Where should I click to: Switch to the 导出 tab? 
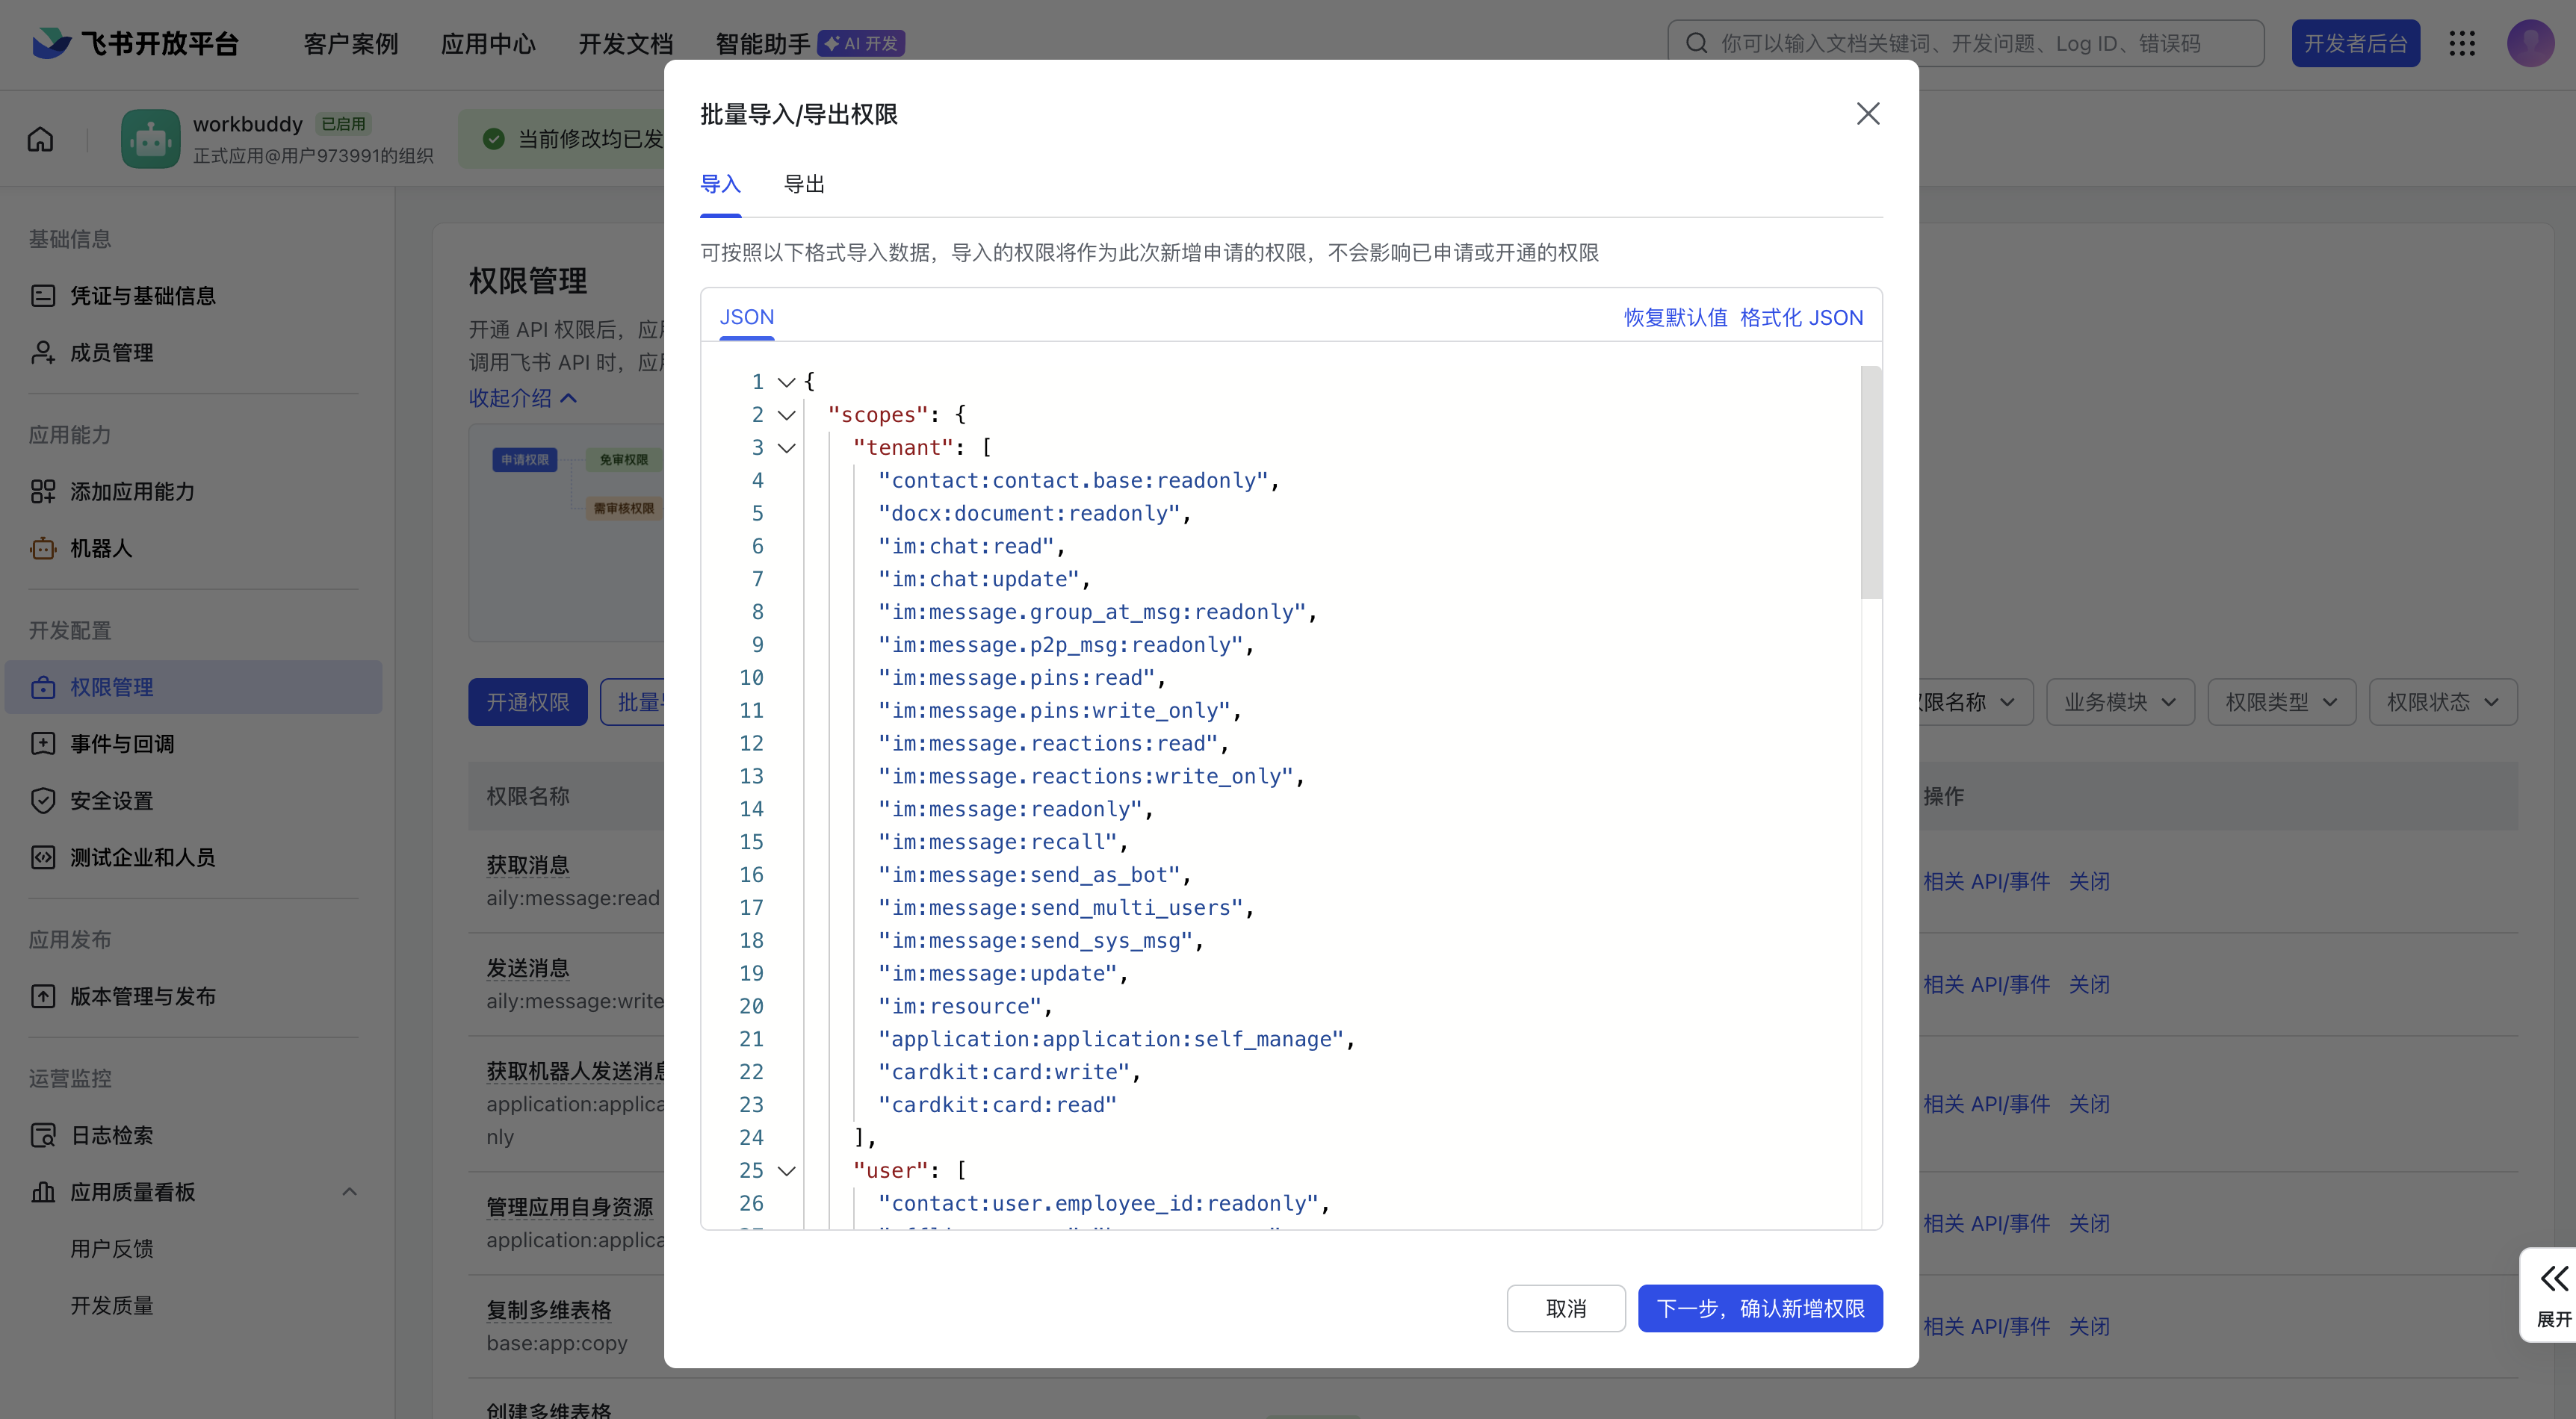coord(804,184)
